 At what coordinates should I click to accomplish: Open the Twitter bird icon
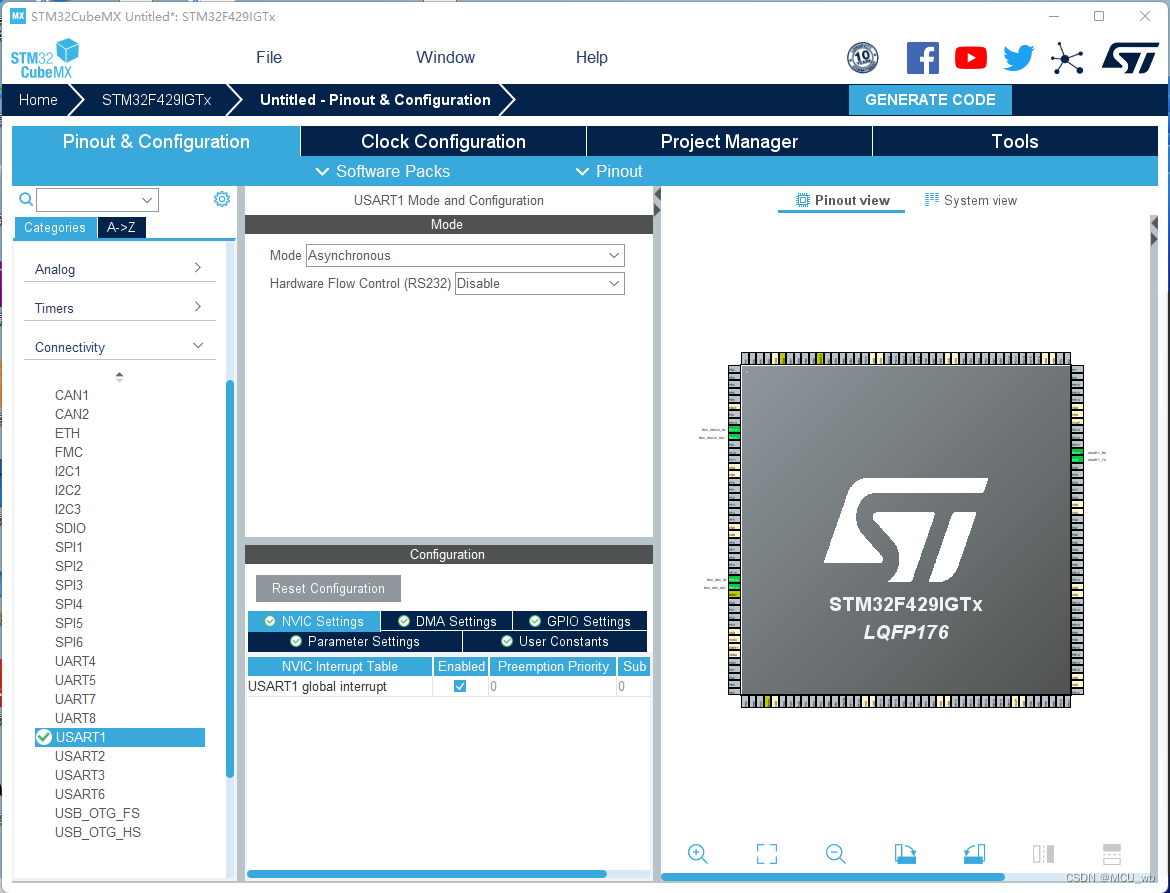pyautogui.click(x=1019, y=57)
